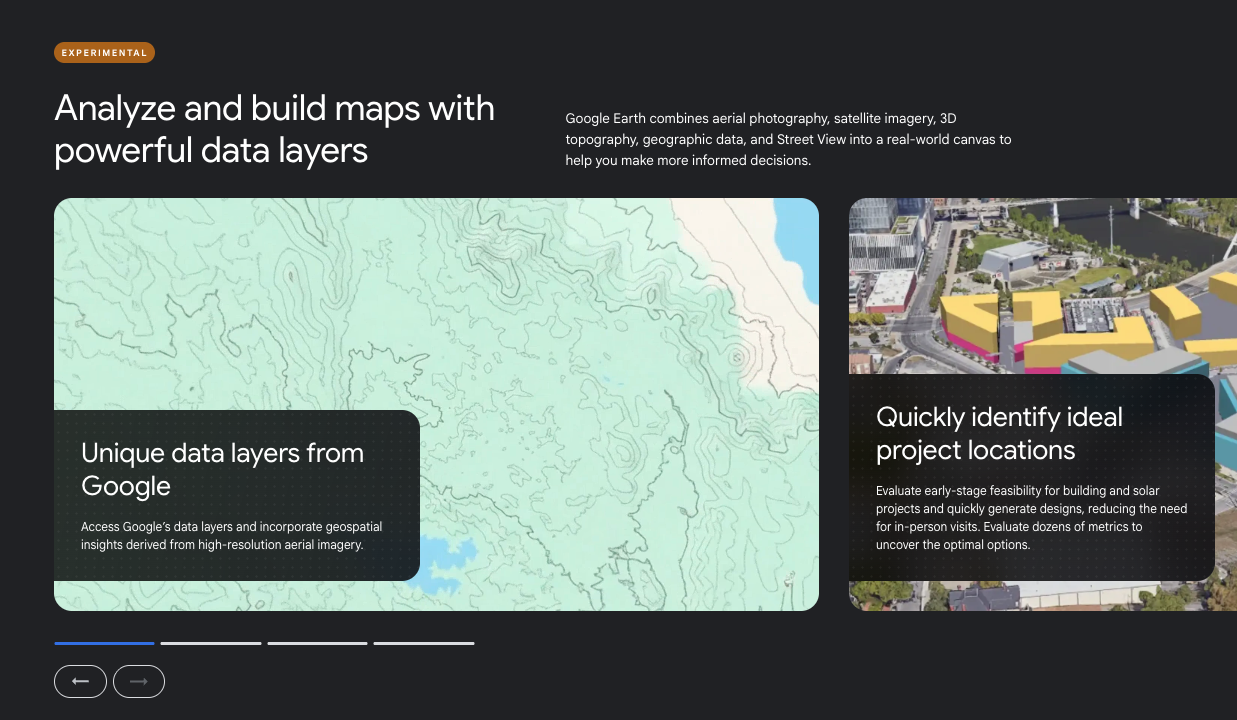Click the previous slide left-arrow button

click(80, 681)
